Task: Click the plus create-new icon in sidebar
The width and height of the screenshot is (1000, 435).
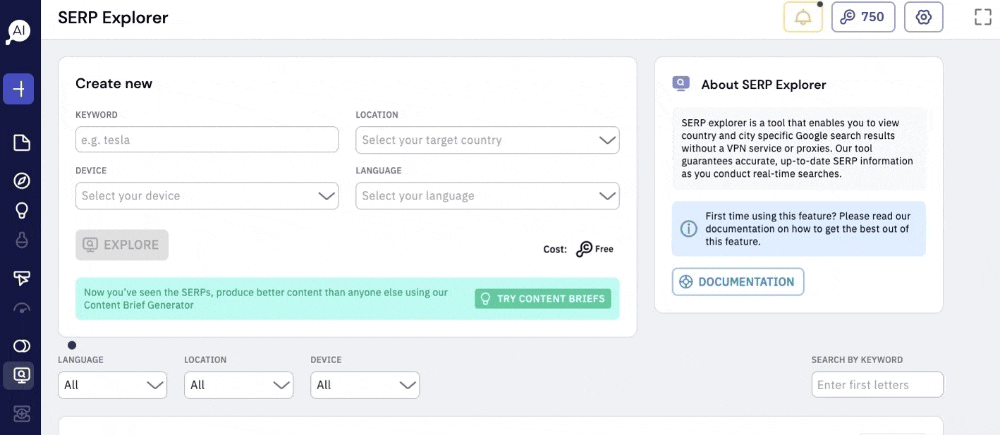Action: point(18,89)
